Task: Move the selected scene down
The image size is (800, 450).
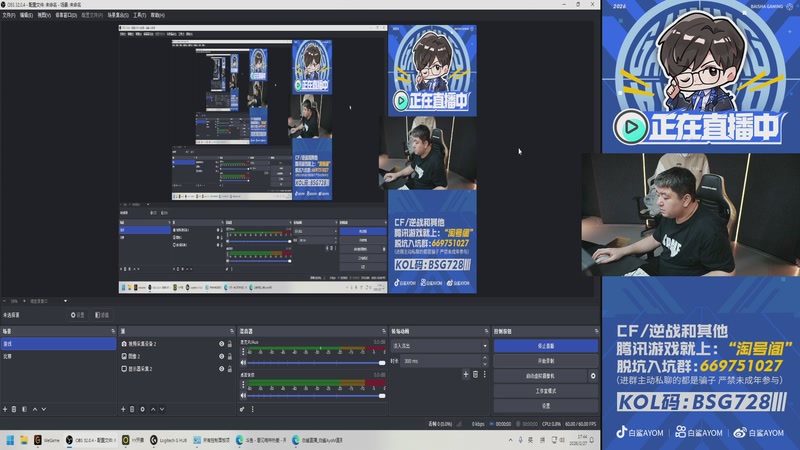Action: pyautogui.click(x=44, y=409)
